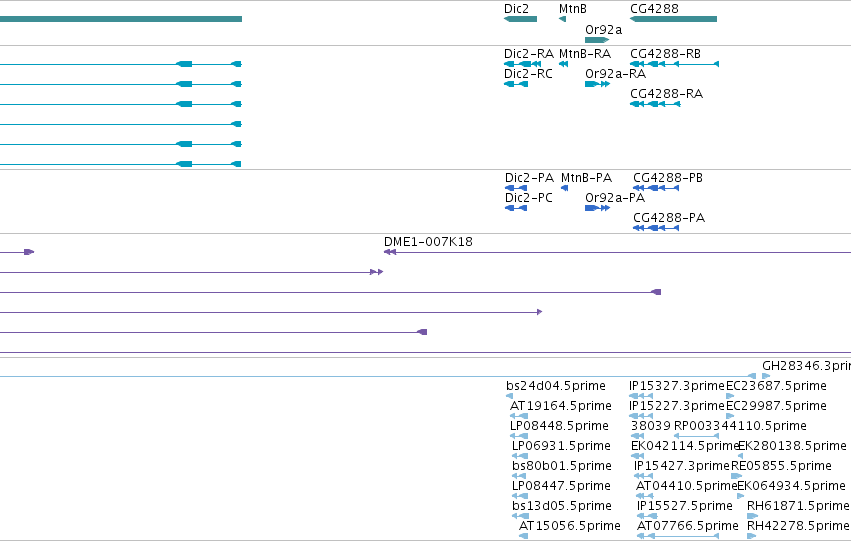Click the CG4288-RA transcript label
This screenshot has height=541, width=851.
click(x=666, y=94)
